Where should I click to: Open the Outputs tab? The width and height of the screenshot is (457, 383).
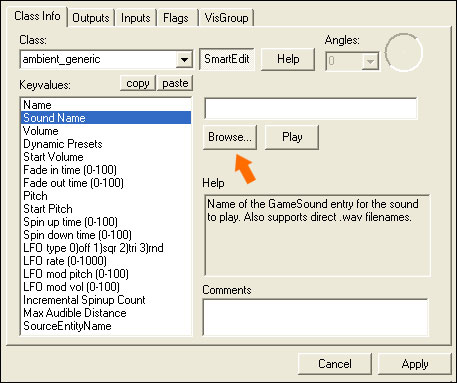91,18
